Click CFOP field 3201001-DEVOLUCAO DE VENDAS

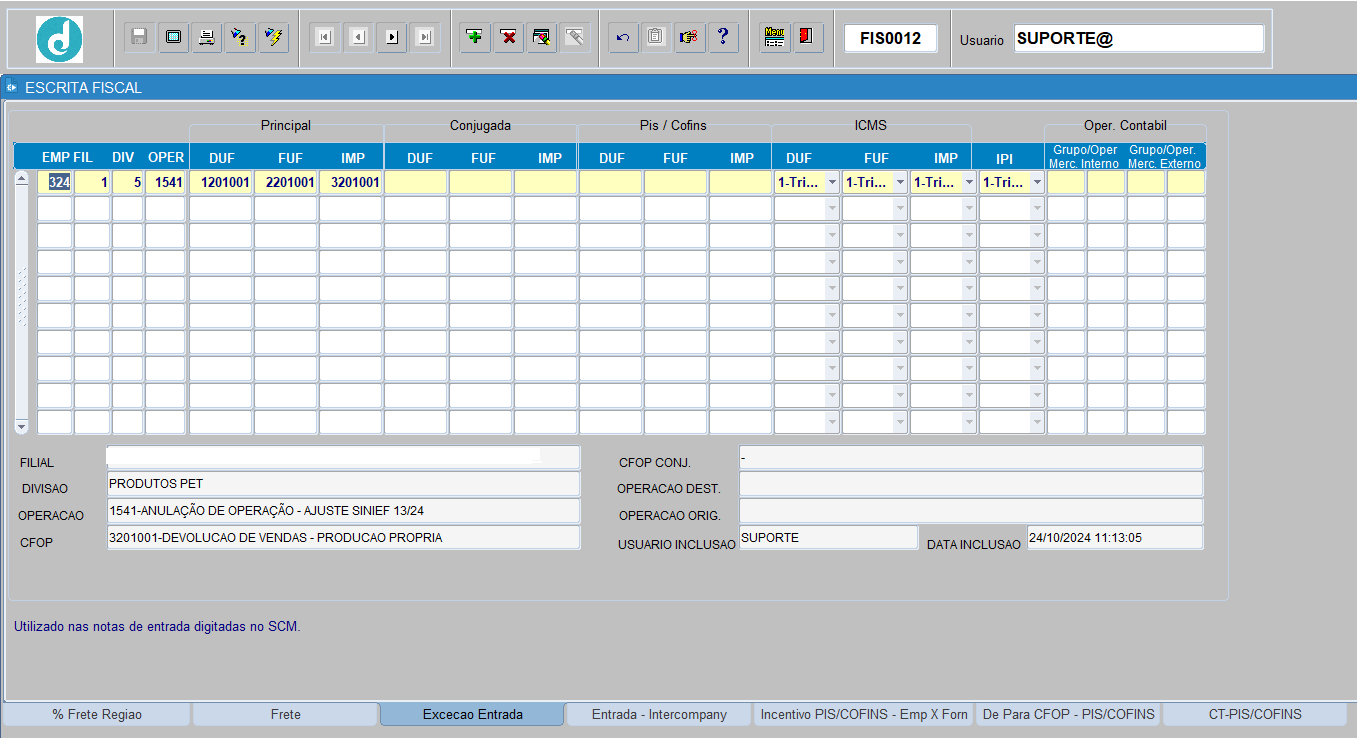pyautogui.click(x=343, y=538)
